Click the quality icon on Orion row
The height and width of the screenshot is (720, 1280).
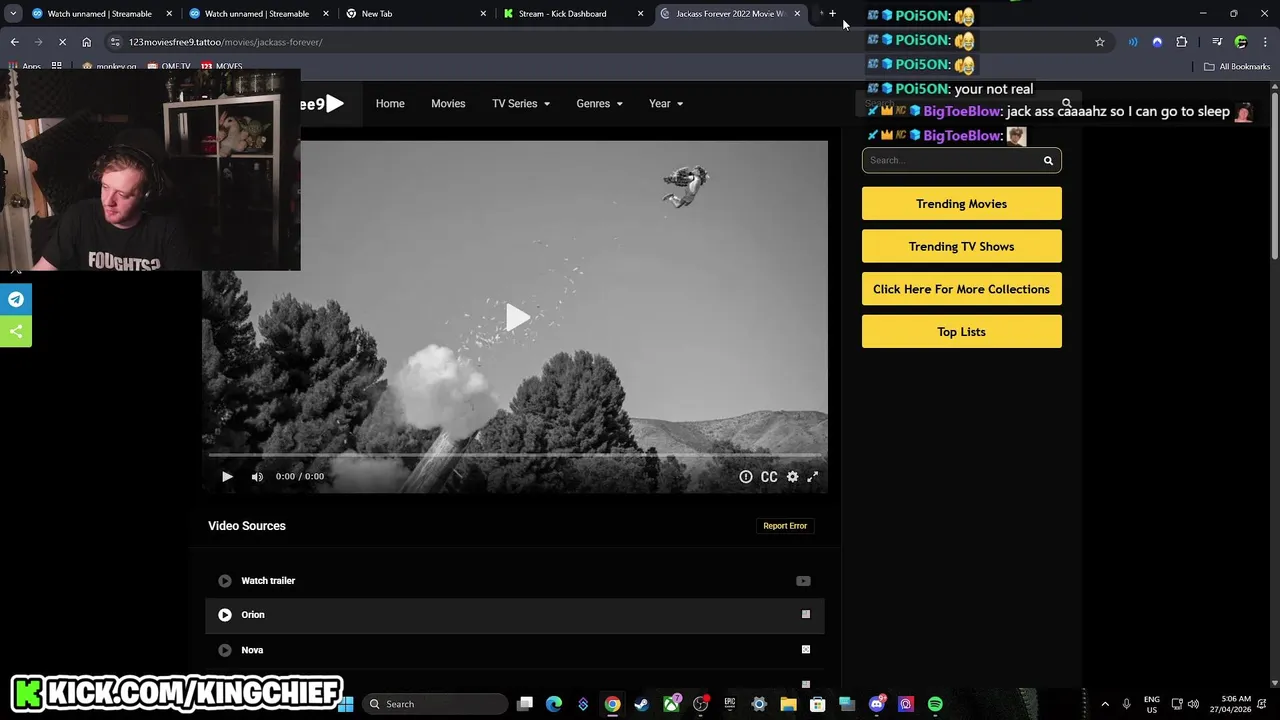click(805, 615)
